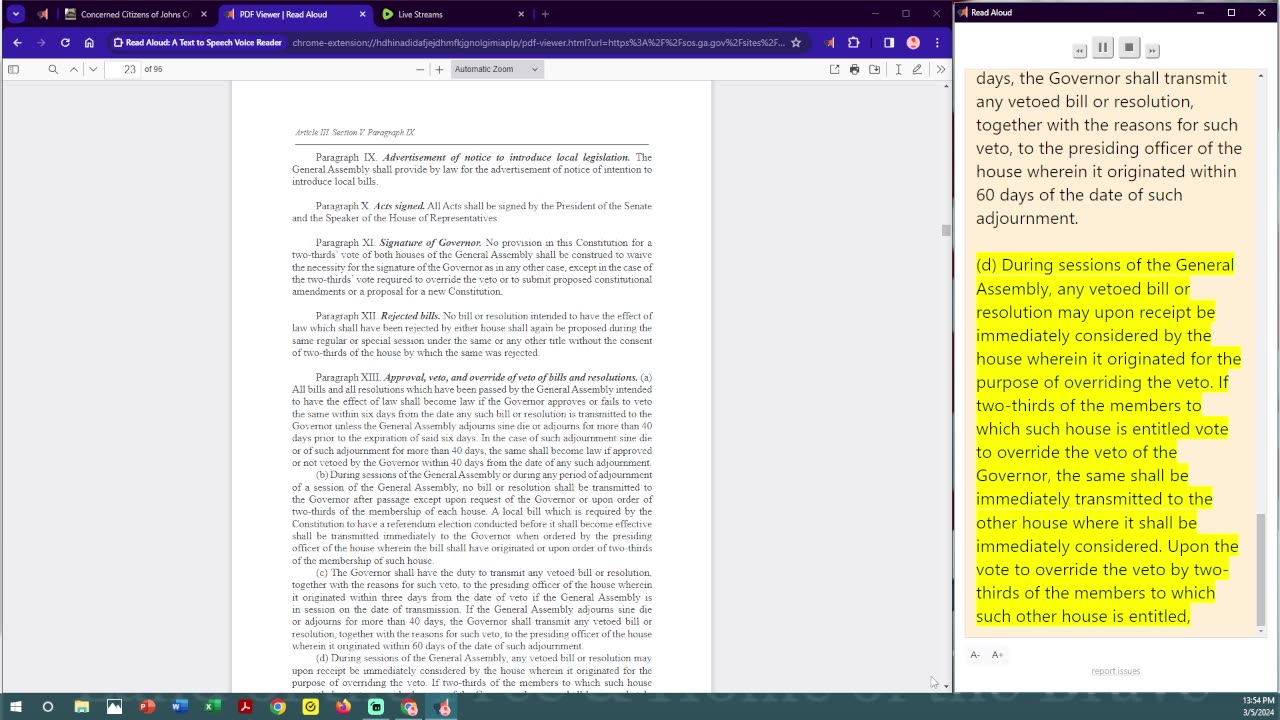Open the Chrome three-dot menu
Screen dimensions: 1280x720
(937, 43)
